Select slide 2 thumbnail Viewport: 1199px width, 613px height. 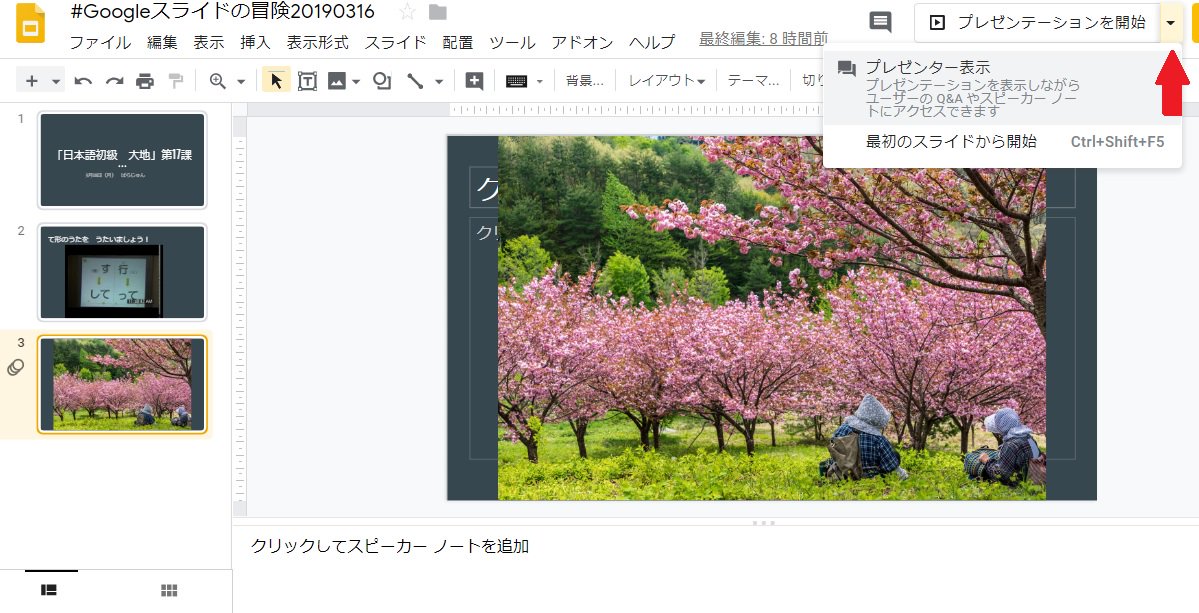click(122, 272)
